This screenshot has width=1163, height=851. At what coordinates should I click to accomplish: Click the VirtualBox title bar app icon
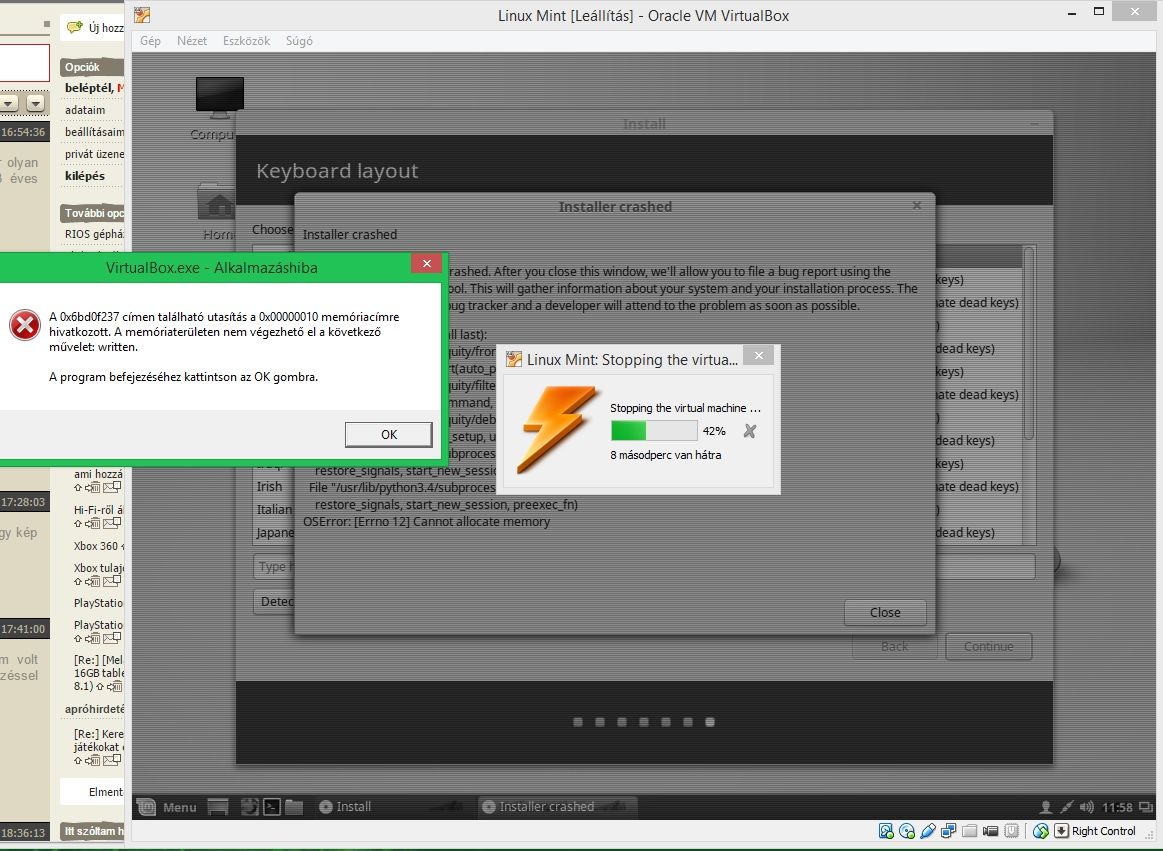click(142, 15)
